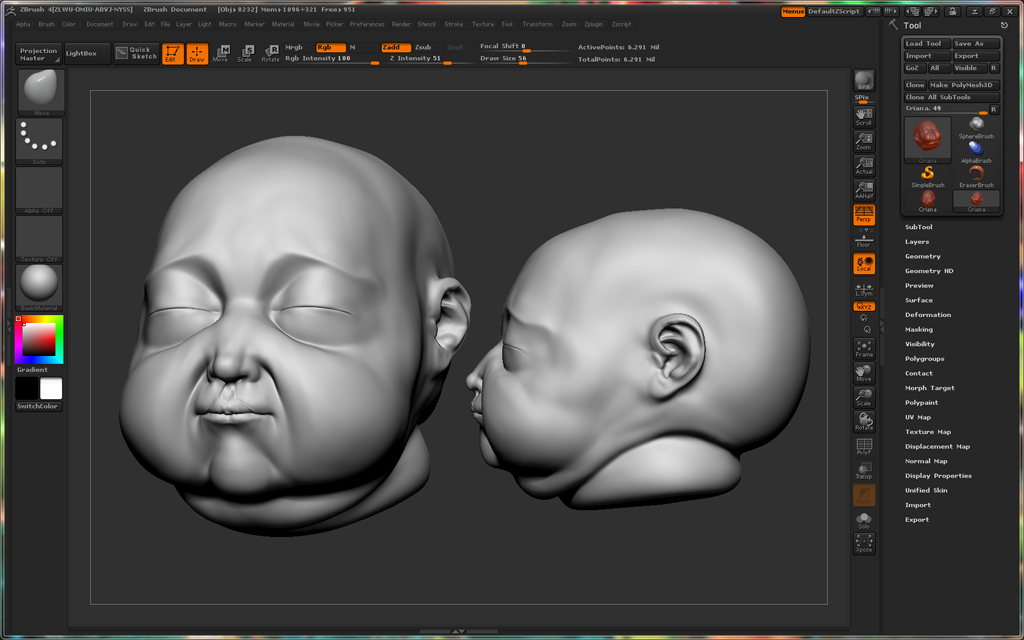Select the SimpleBrush tool
The image size is (1024, 640).
click(x=927, y=176)
